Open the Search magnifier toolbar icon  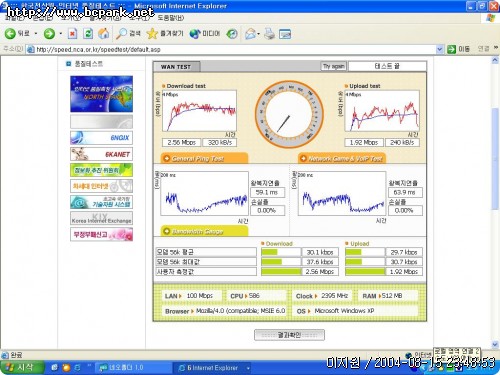click(x=121, y=34)
